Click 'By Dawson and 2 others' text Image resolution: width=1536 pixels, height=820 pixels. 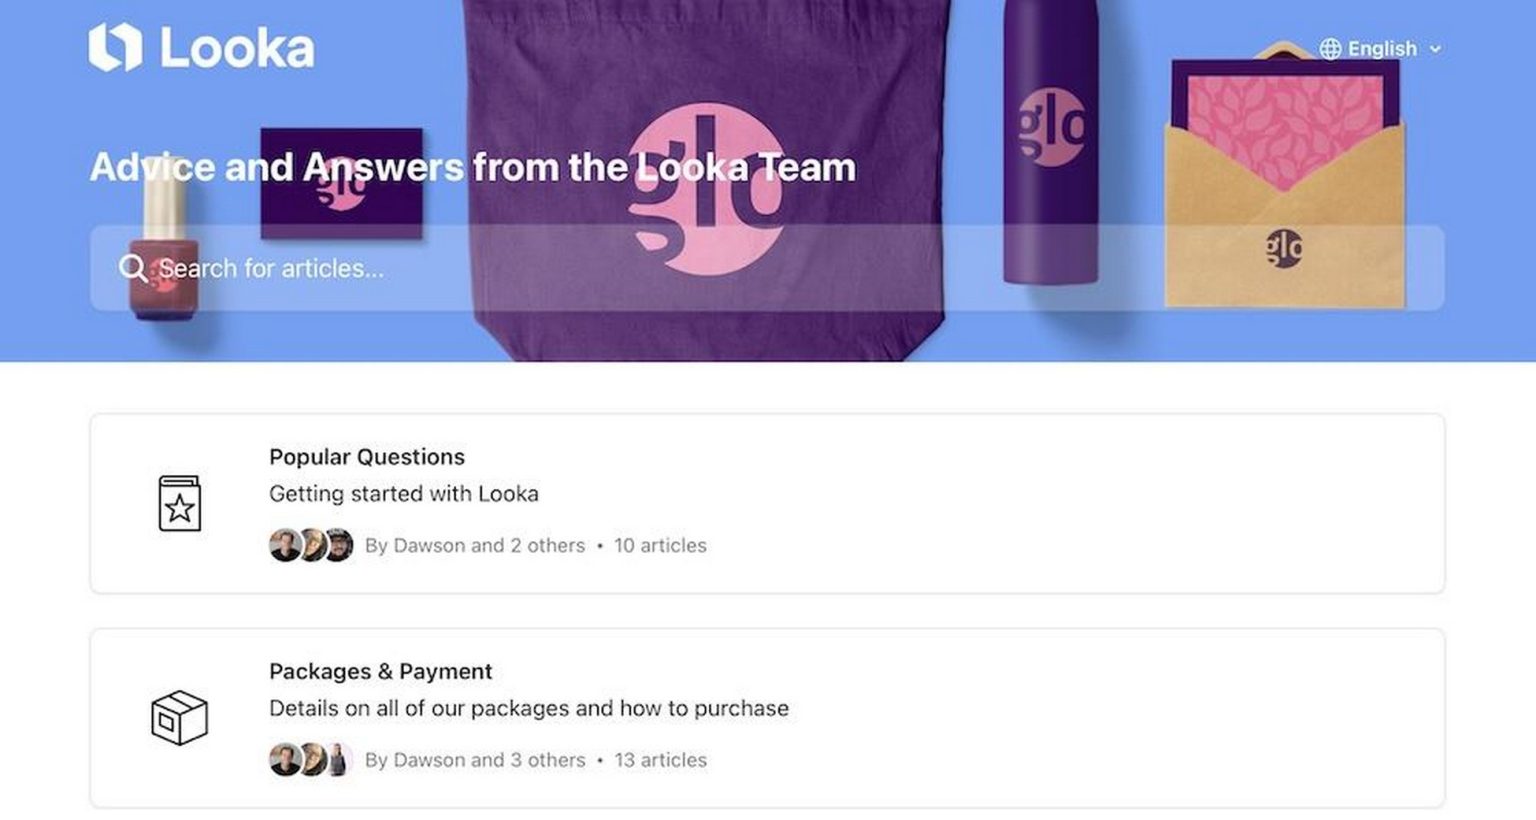(476, 545)
